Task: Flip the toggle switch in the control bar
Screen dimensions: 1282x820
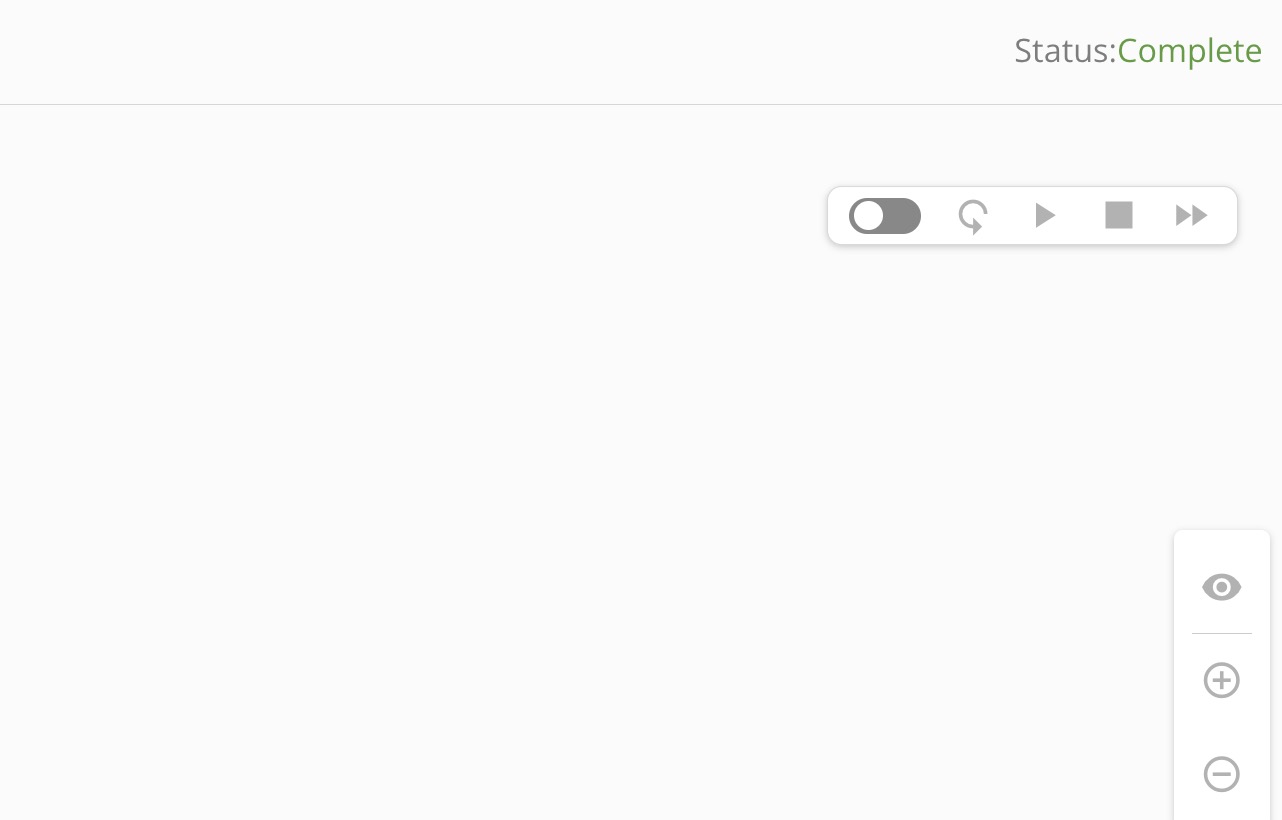Action: pos(885,216)
